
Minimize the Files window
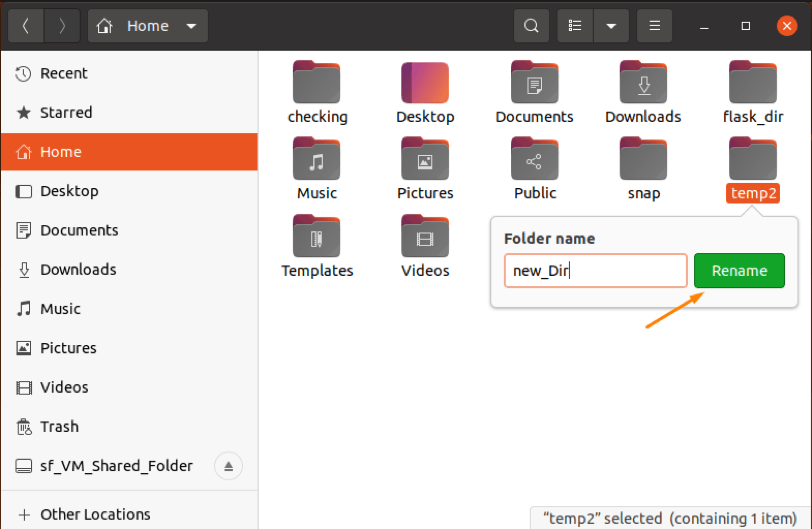click(704, 26)
